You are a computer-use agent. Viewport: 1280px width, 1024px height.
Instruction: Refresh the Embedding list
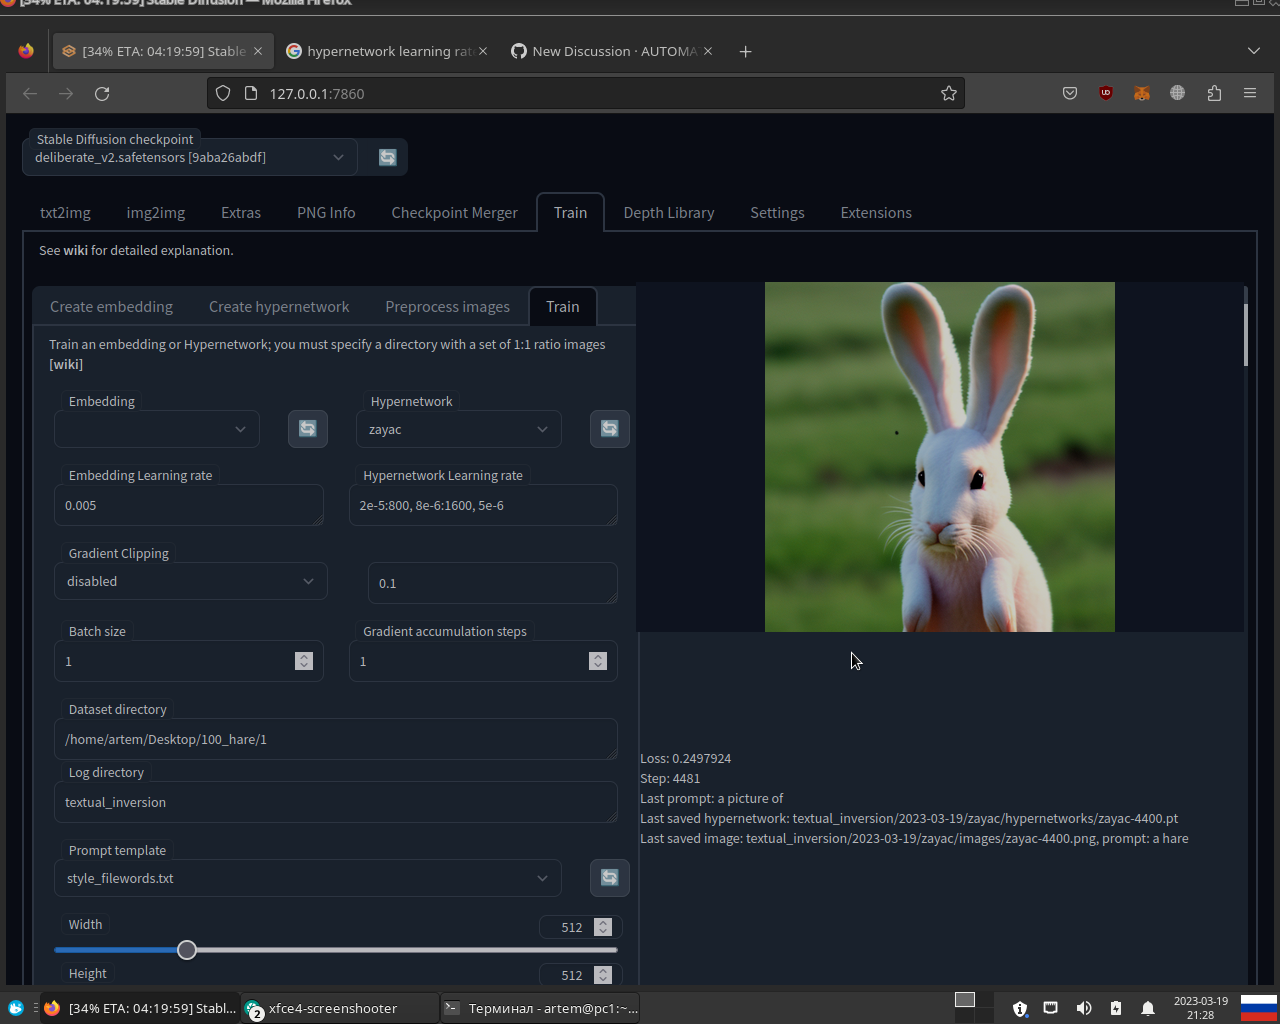pyautogui.click(x=308, y=428)
